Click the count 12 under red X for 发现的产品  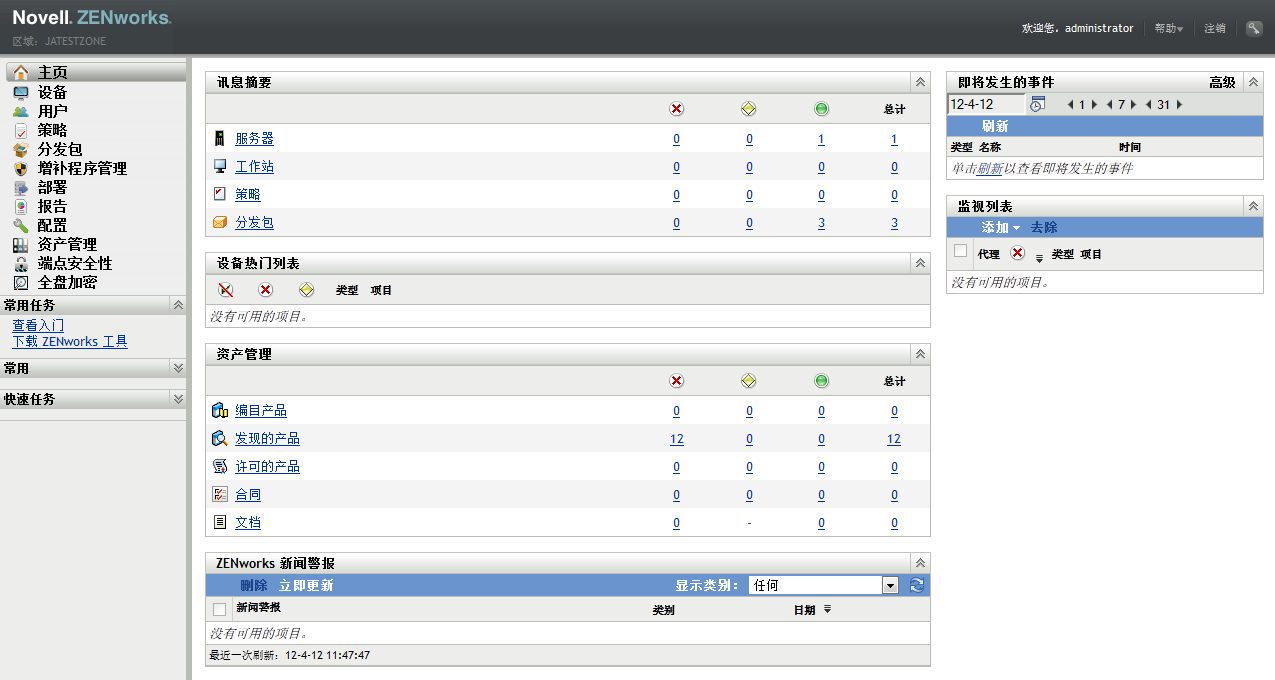point(677,439)
